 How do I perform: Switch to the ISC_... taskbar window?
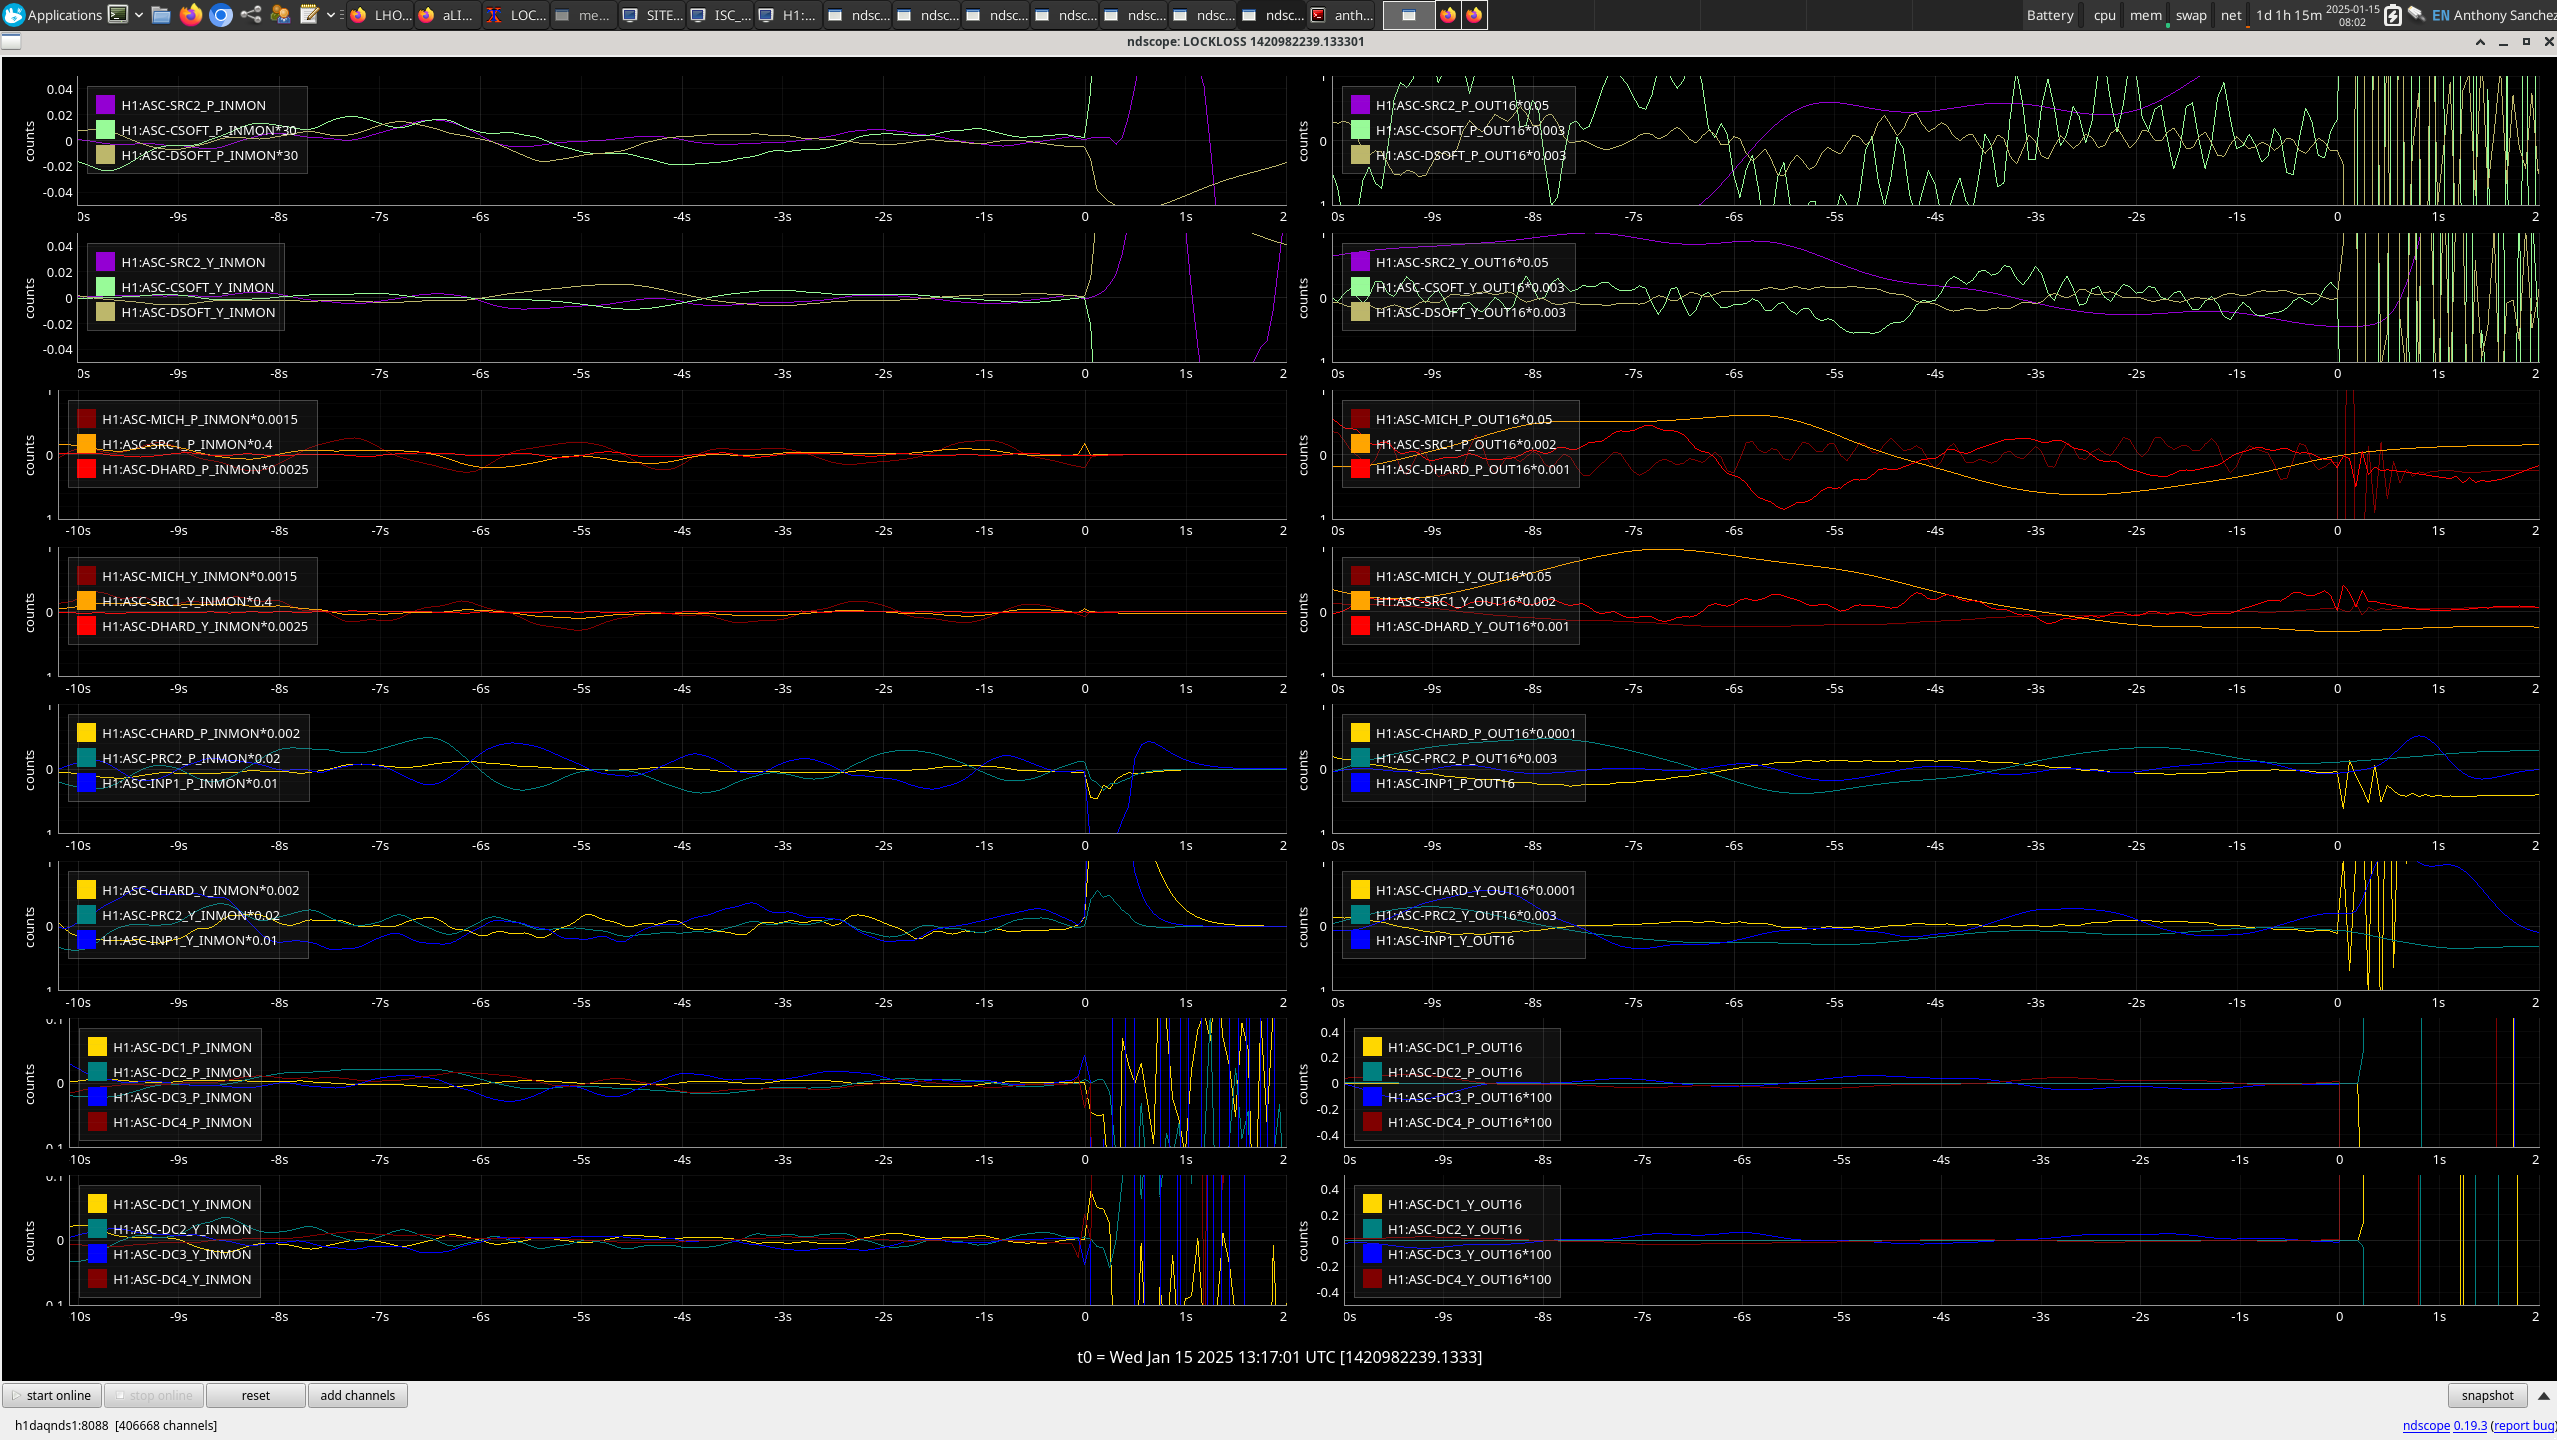(x=721, y=15)
